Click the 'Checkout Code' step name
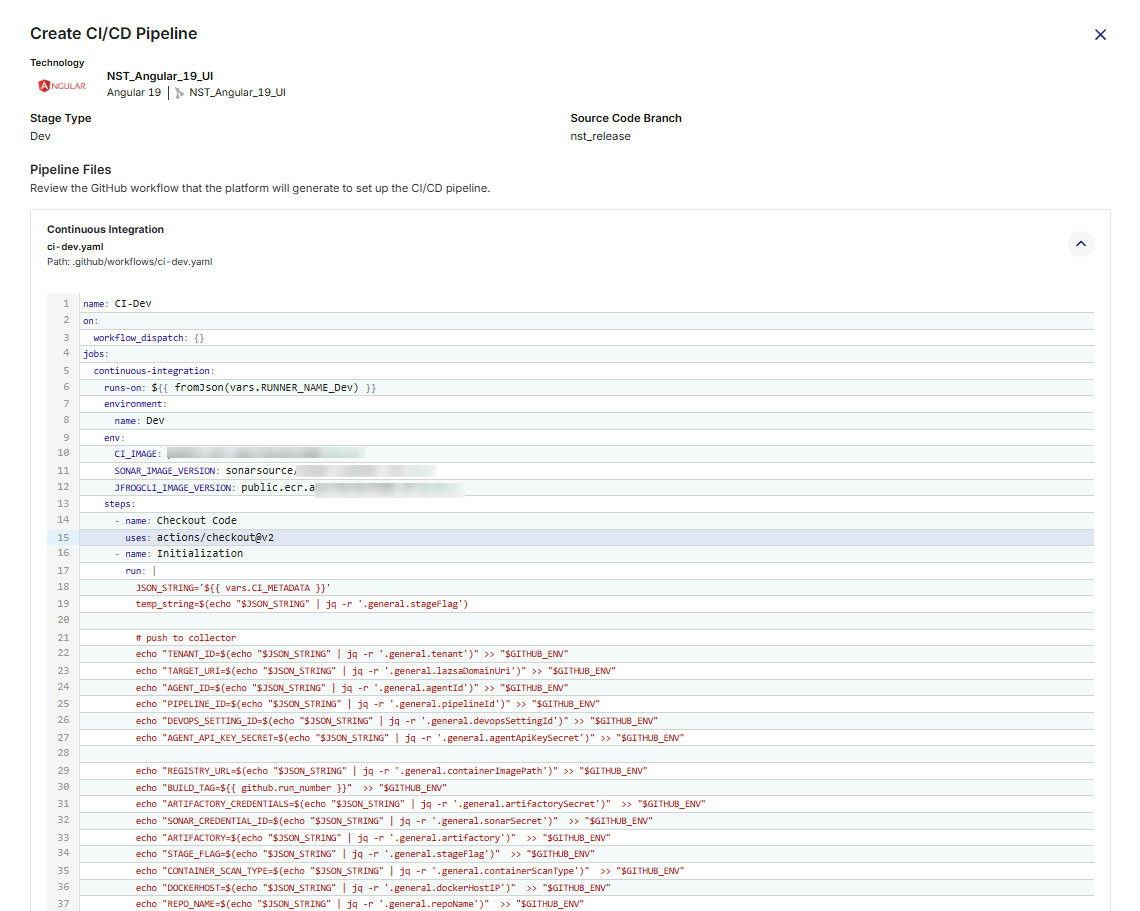The height and width of the screenshot is (911, 1140). click(x=196, y=520)
